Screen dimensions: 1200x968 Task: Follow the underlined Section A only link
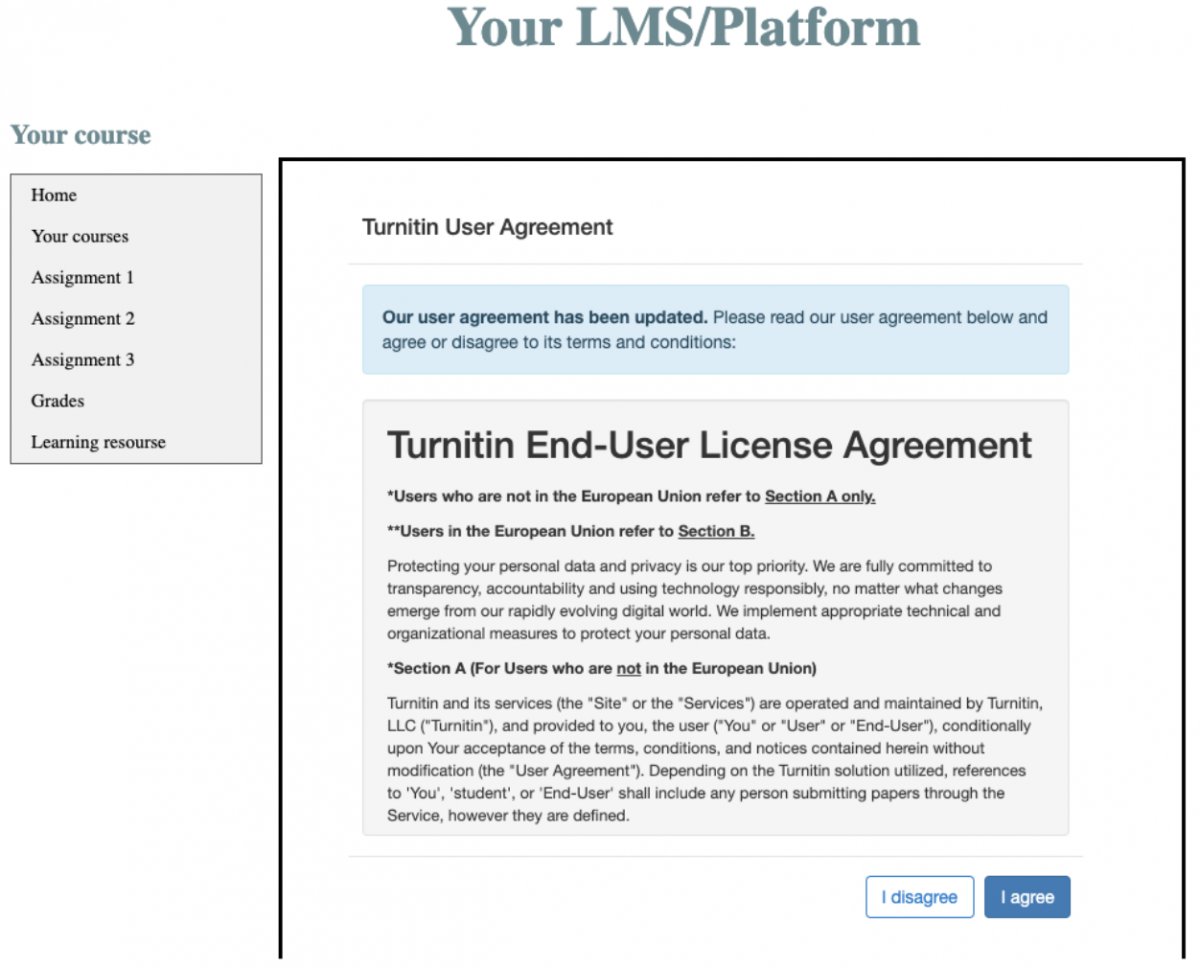point(820,496)
